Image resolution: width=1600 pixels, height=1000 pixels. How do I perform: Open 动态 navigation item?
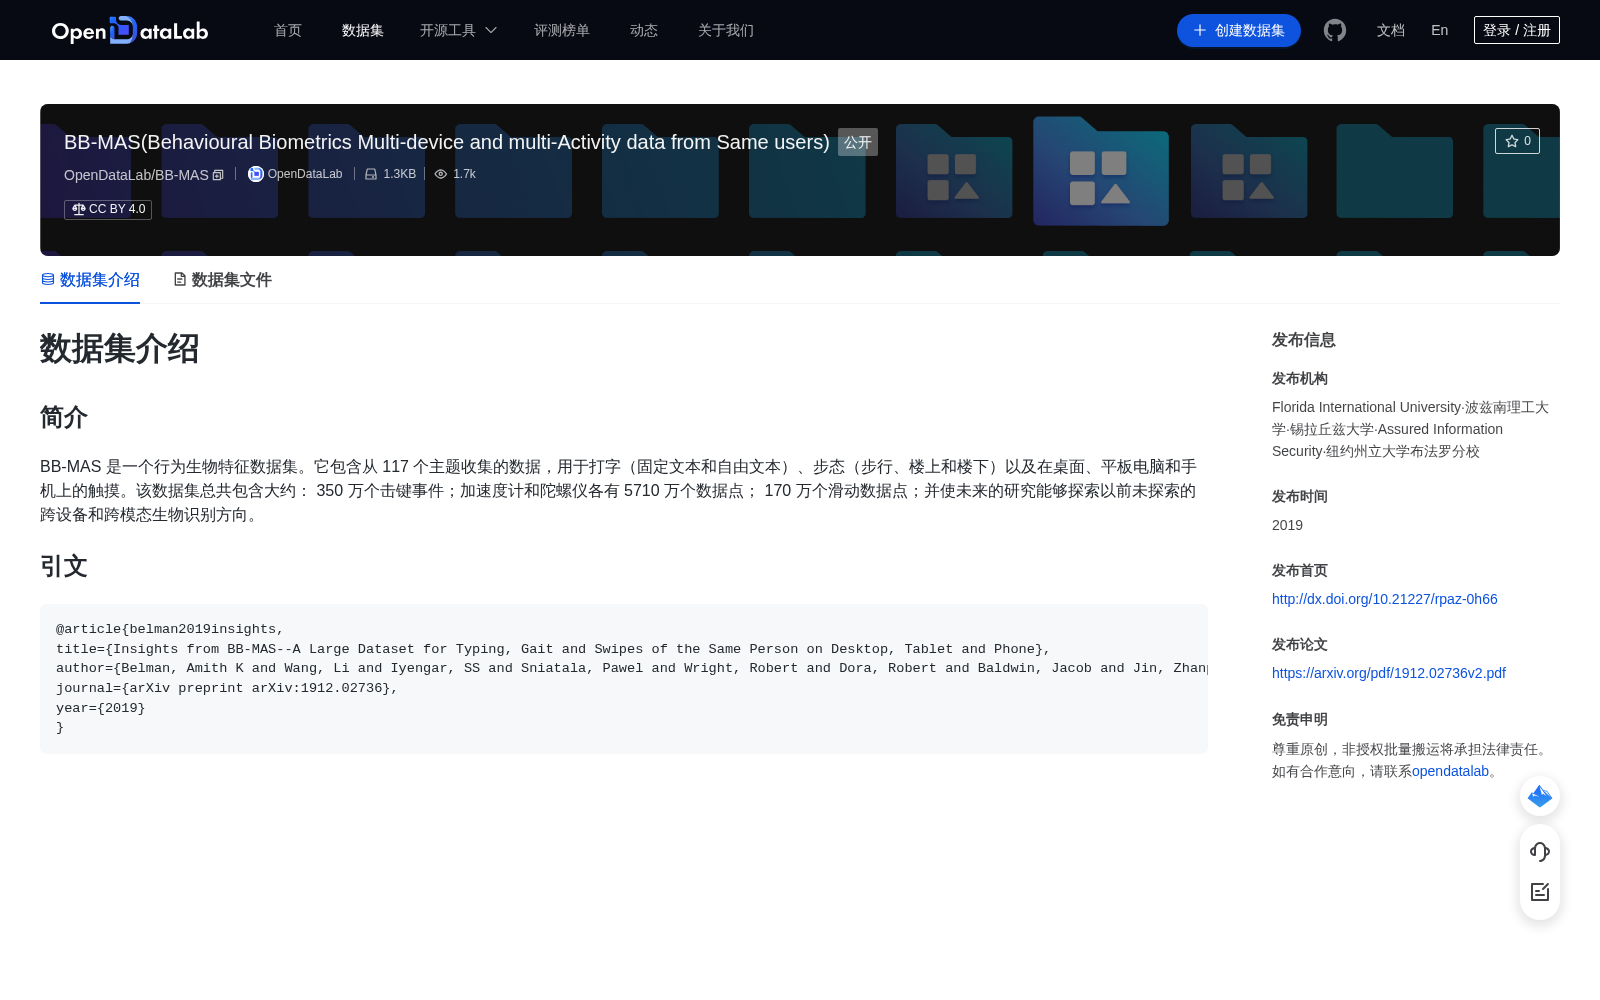[644, 31]
